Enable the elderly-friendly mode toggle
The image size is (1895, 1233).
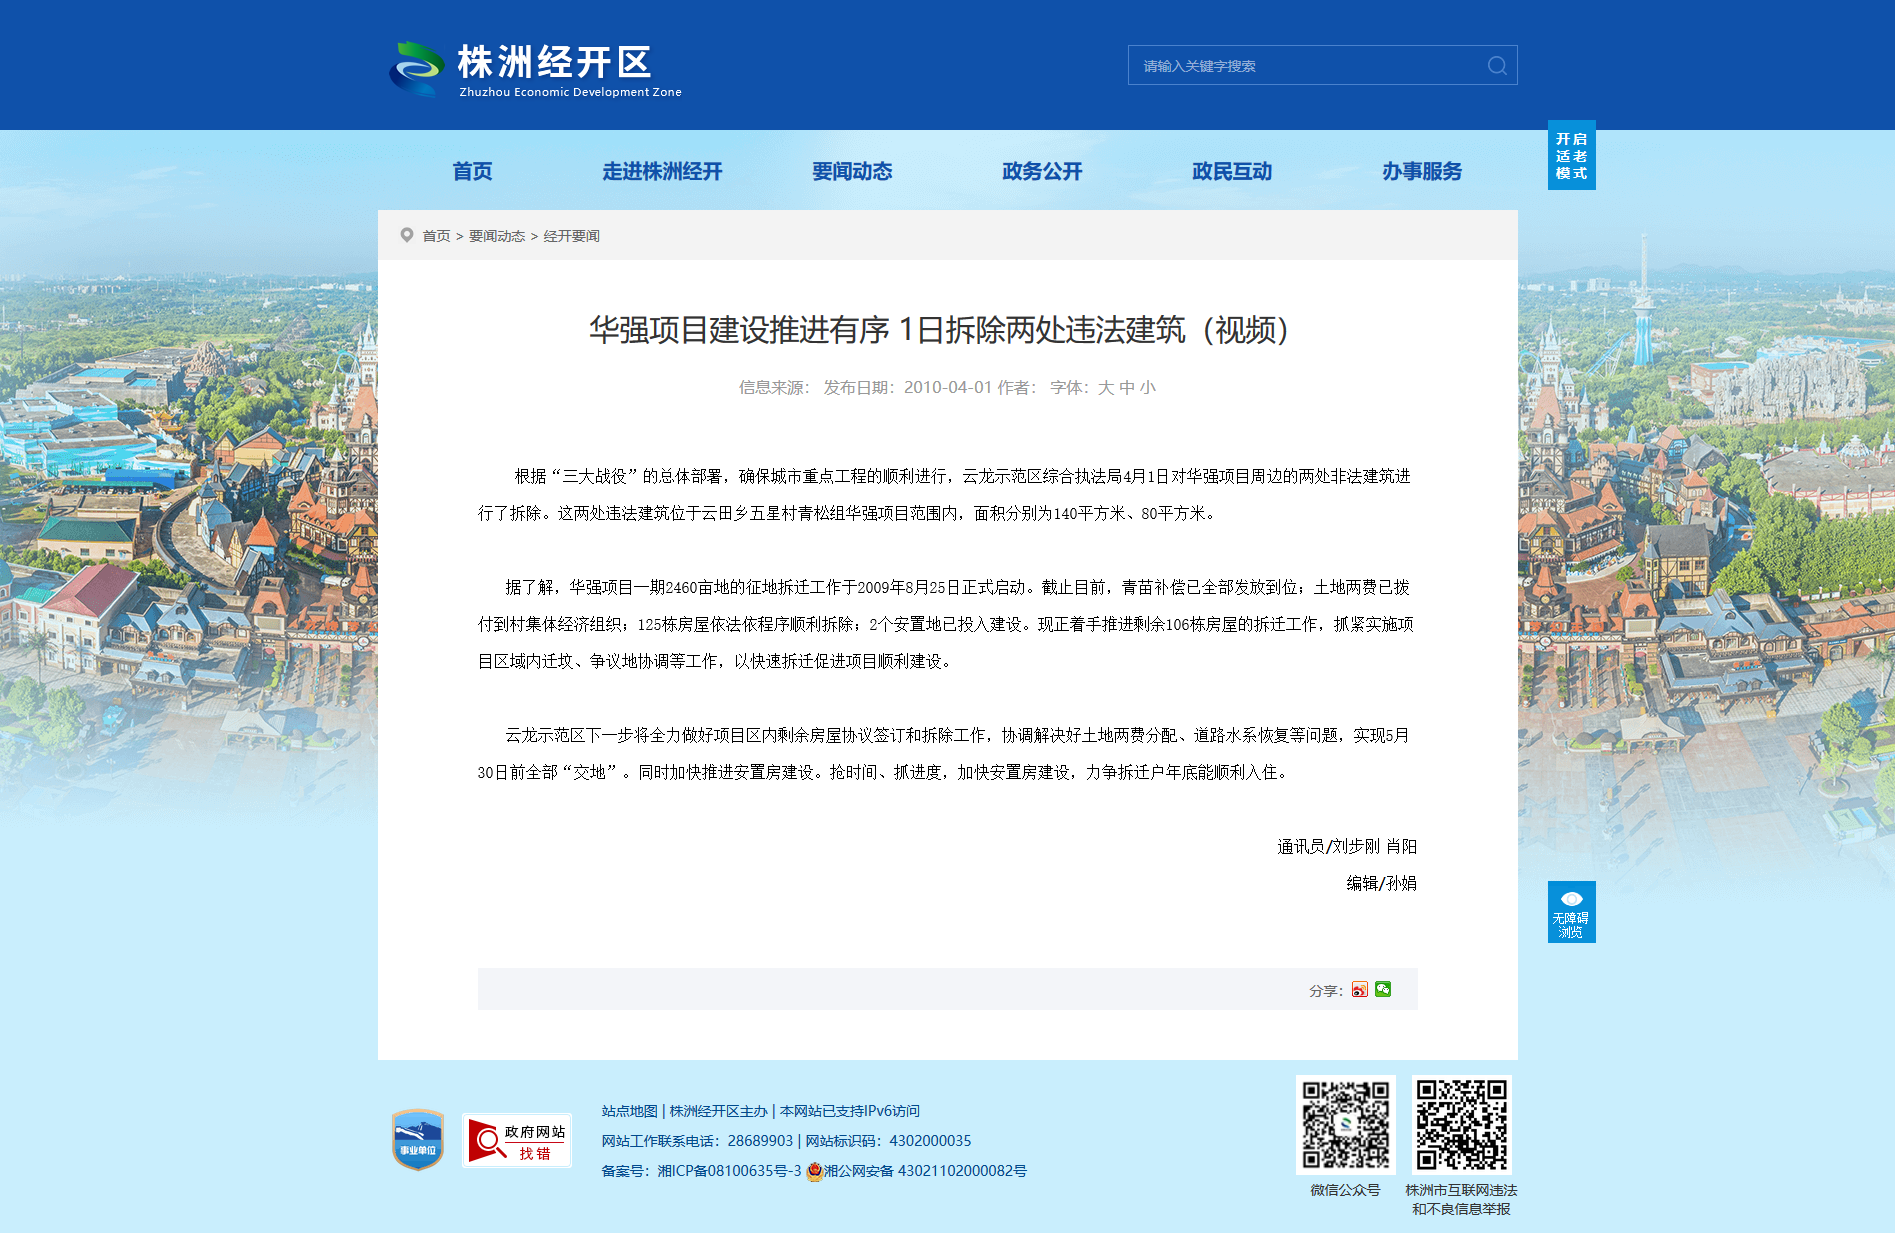1571,156
